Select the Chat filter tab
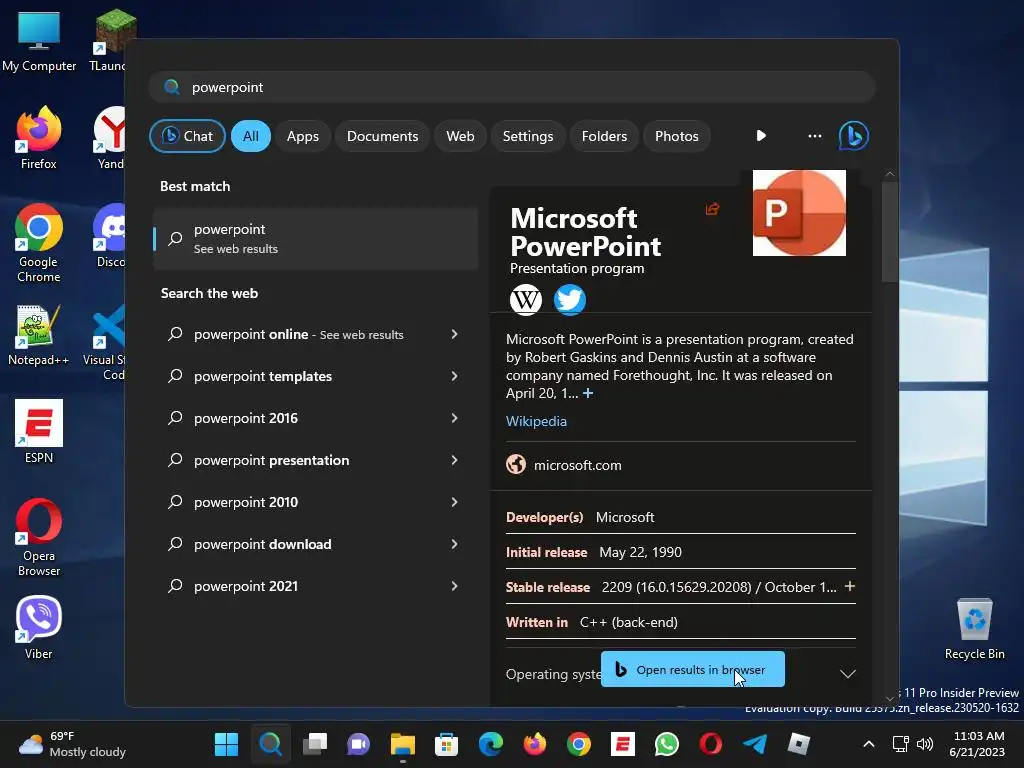1024x768 pixels. click(187, 136)
